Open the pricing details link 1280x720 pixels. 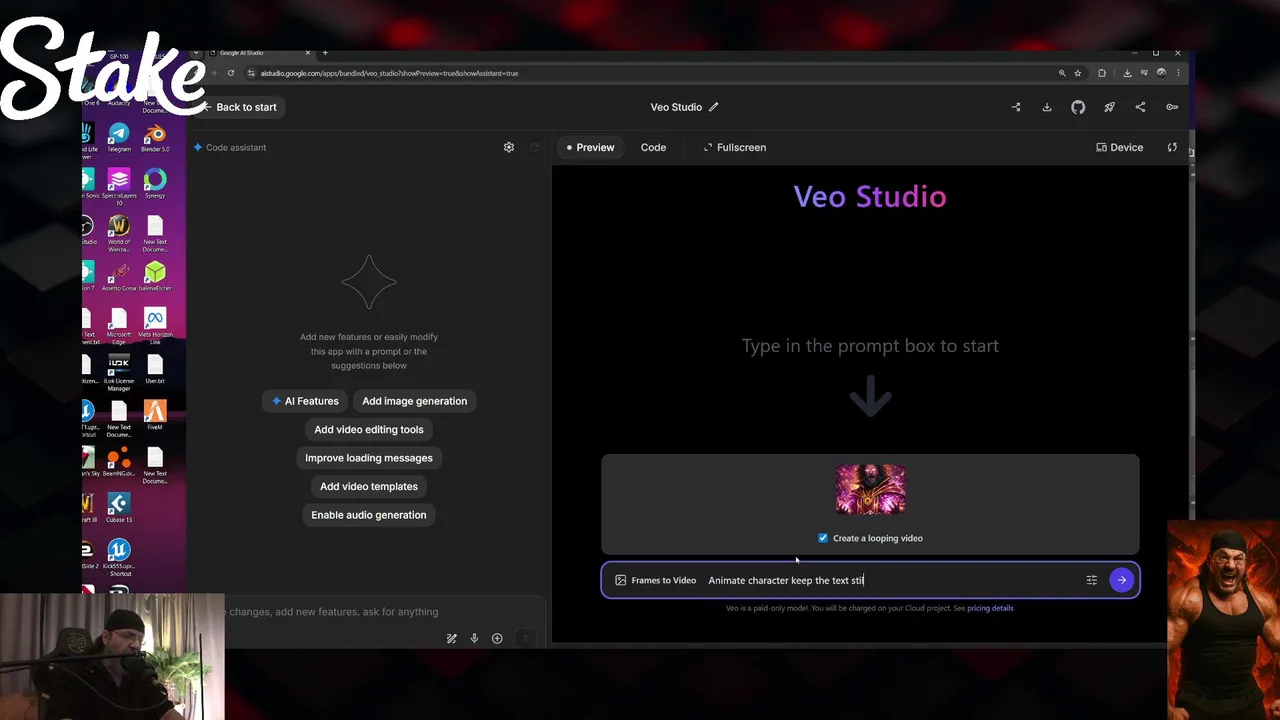coord(990,608)
